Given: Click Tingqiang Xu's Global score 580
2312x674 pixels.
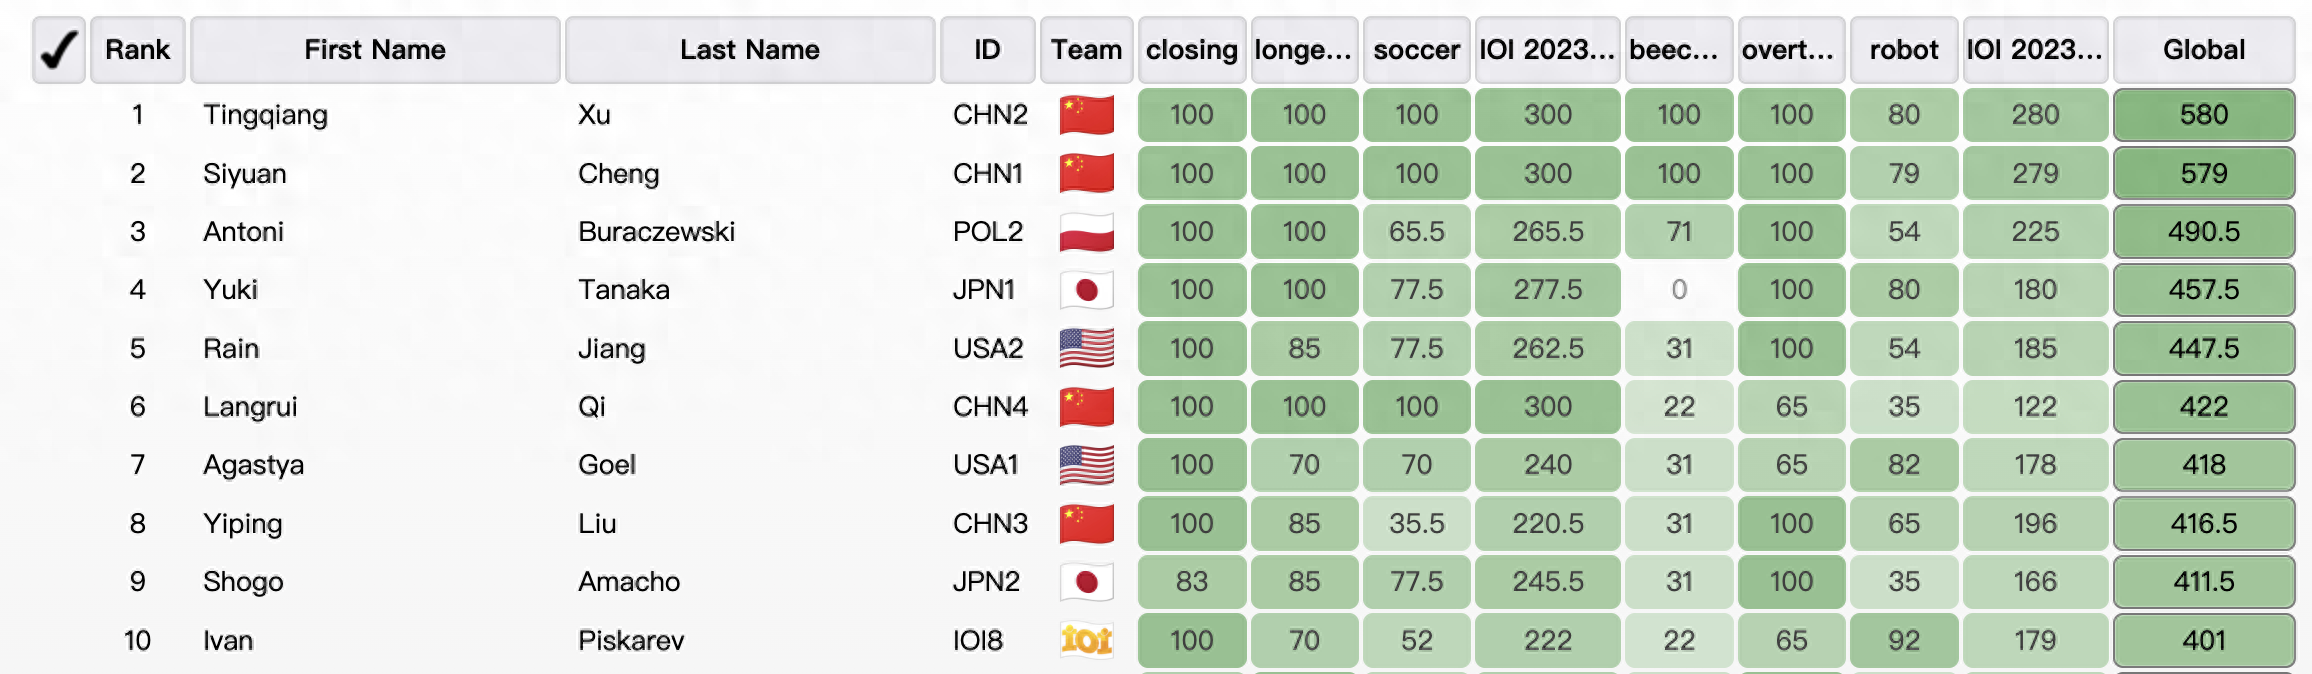Looking at the screenshot, I should point(2203,115).
